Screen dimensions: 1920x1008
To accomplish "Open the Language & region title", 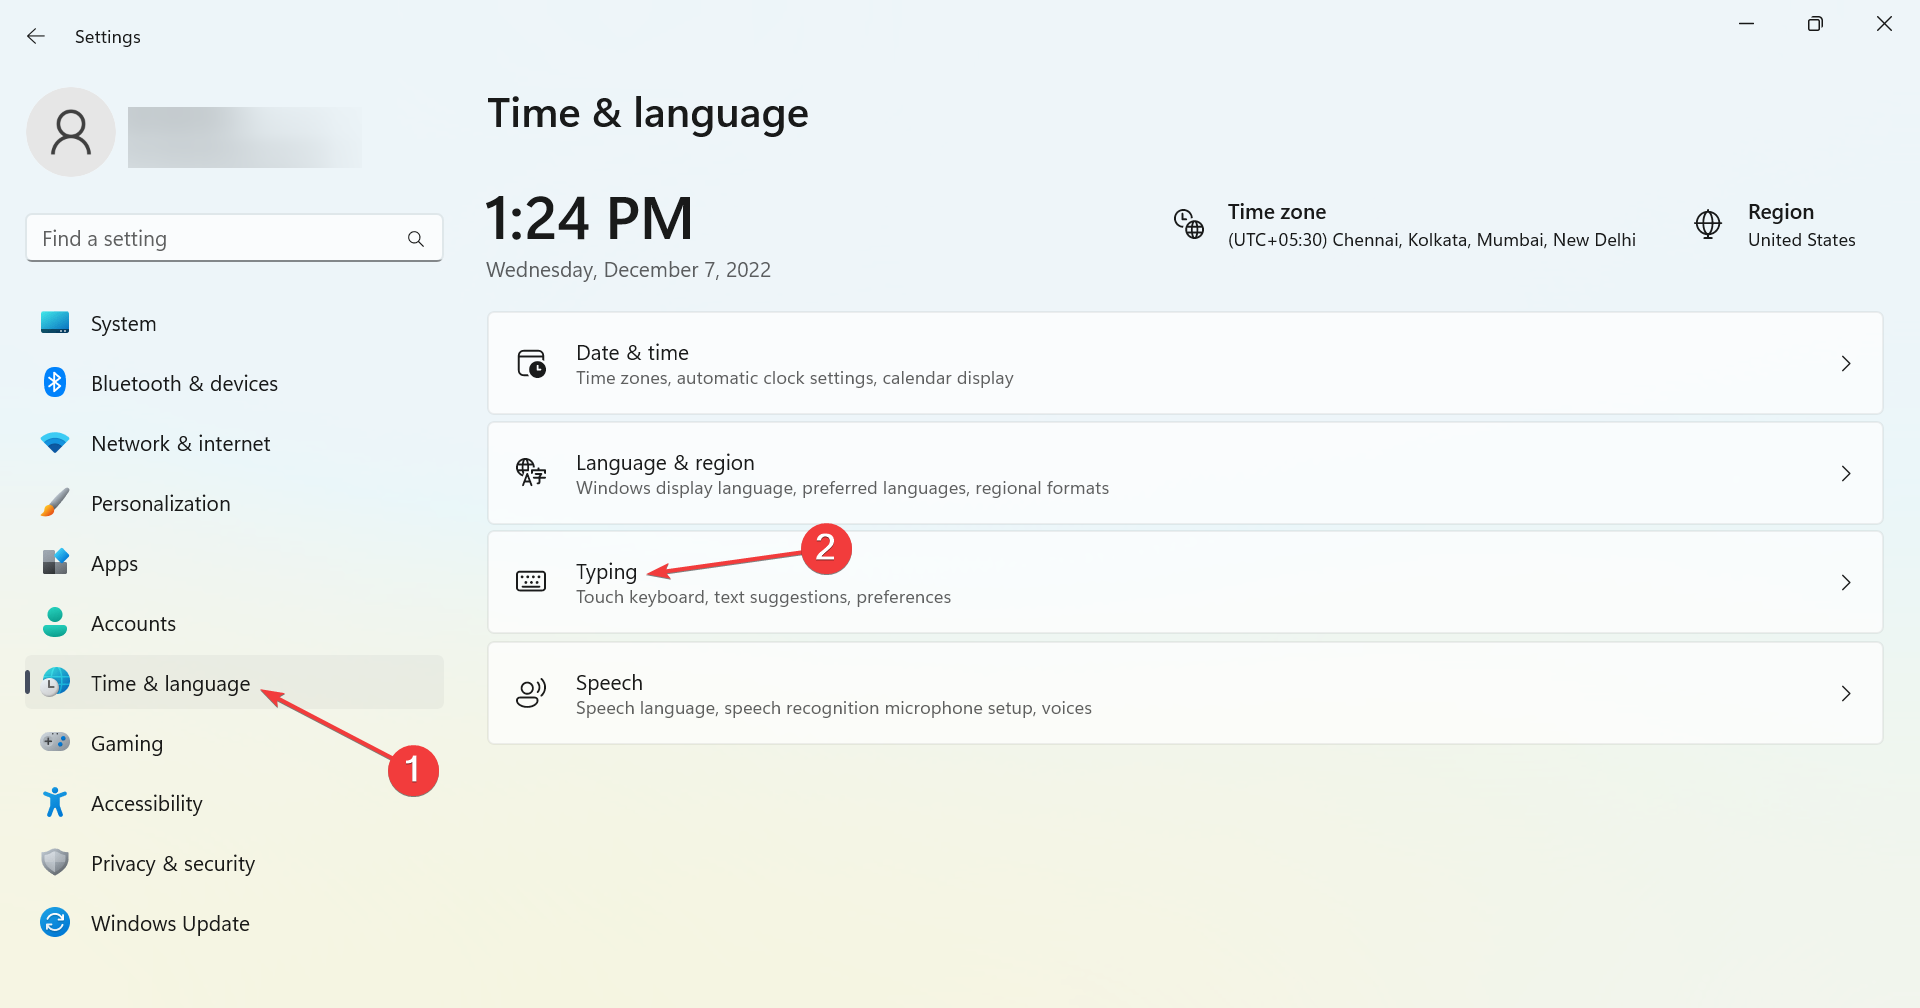I will pos(665,463).
